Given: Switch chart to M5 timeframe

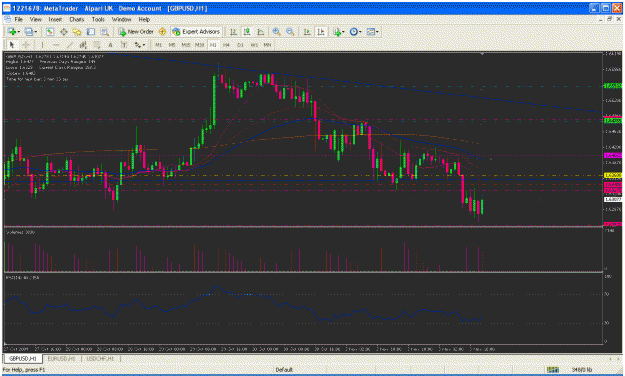Looking at the screenshot, I should tap(172, 45).
